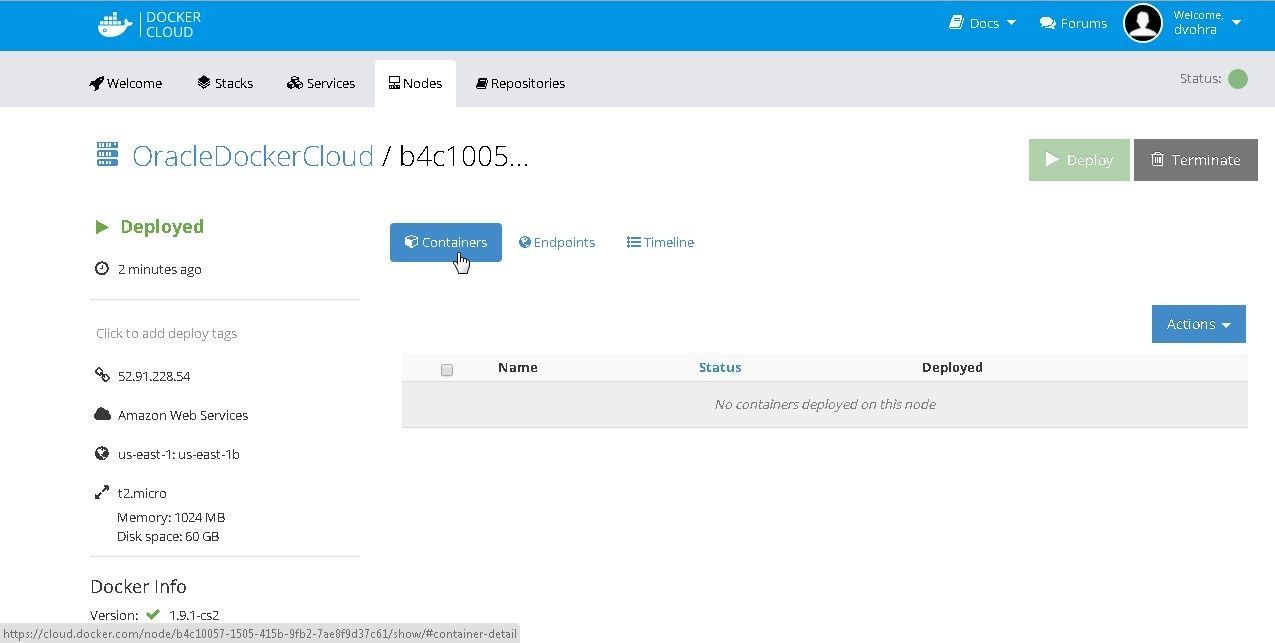Open the Forums link
This screenshot has width=1275, height=643.
click(1073, 23)
